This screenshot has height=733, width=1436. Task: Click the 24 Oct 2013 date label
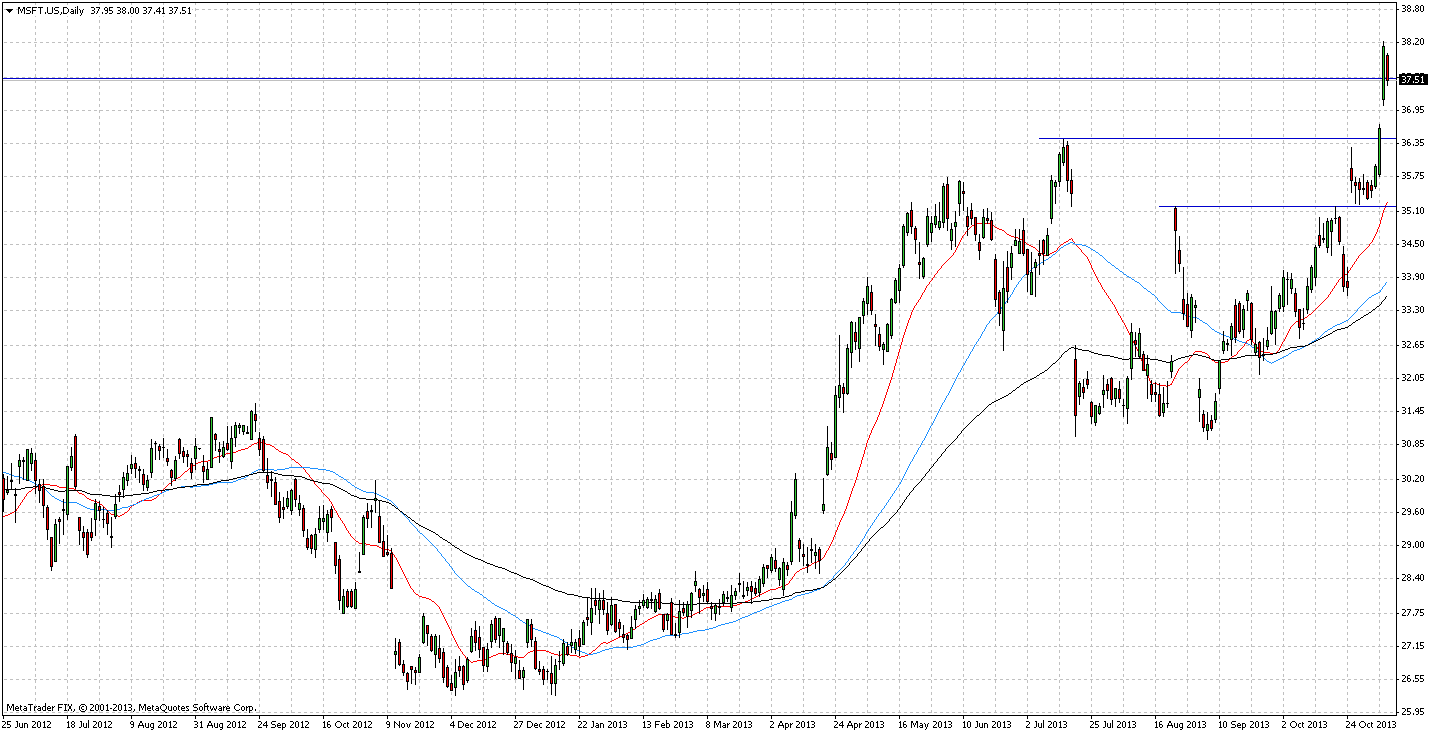click(x=1370, y=724)
